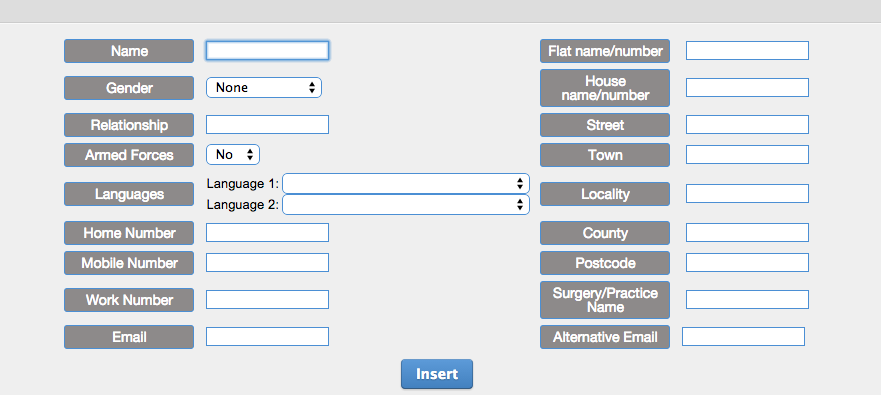The image size is (881, 395).
Task: Open the Armed Forces dropdown
Action: pyautogui.click(x=233, y=155)
